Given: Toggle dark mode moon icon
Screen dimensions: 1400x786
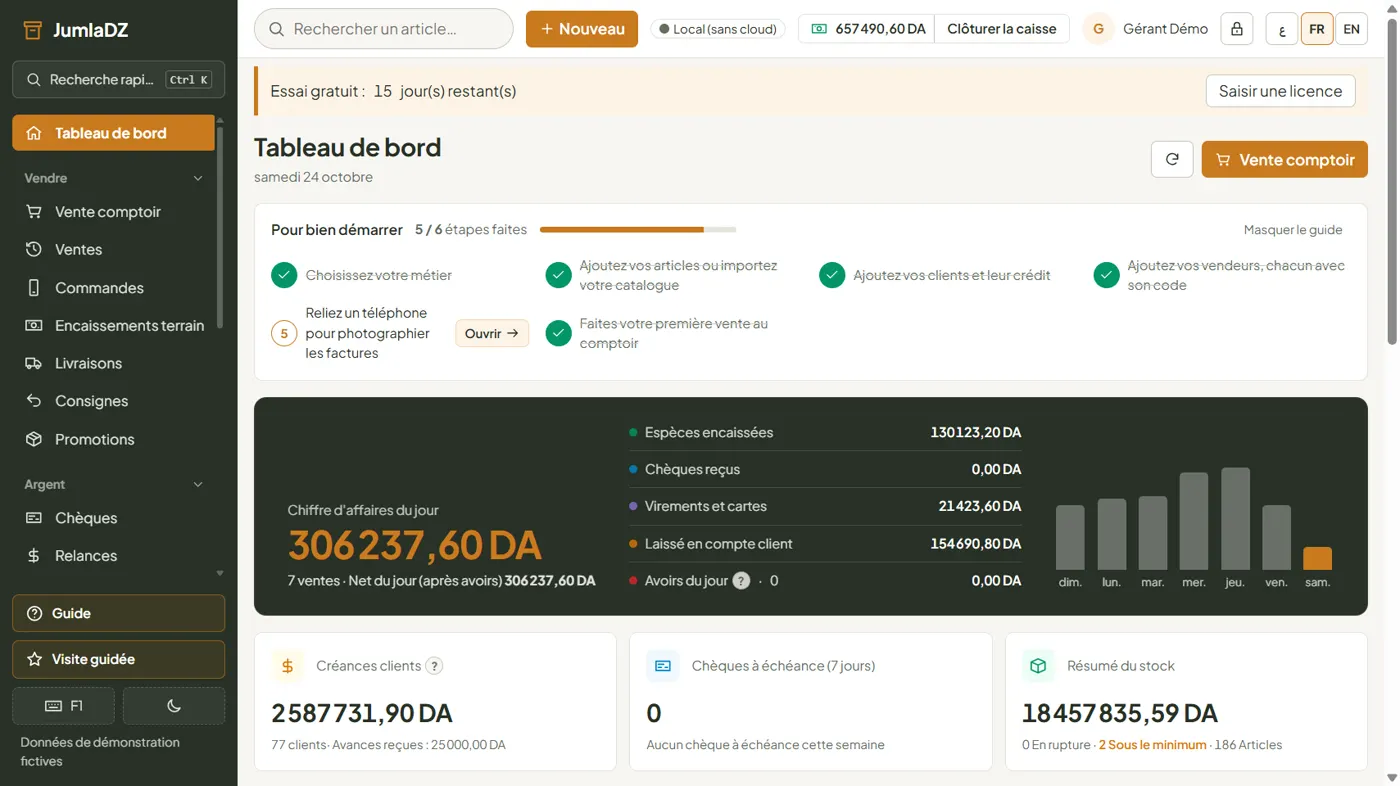Looking at the screenshot, I should (x=174, y=706).
